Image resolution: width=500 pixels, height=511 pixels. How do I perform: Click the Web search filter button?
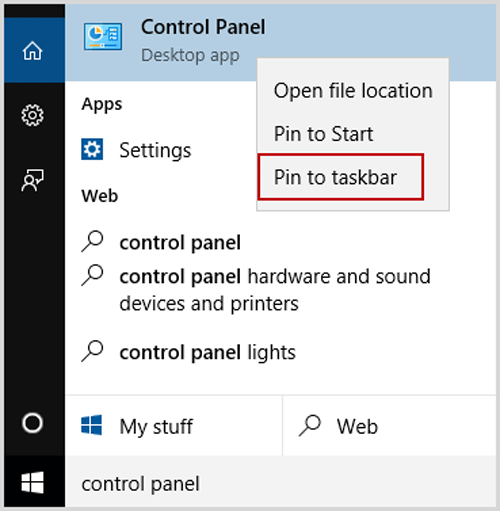tap(389, 425)
